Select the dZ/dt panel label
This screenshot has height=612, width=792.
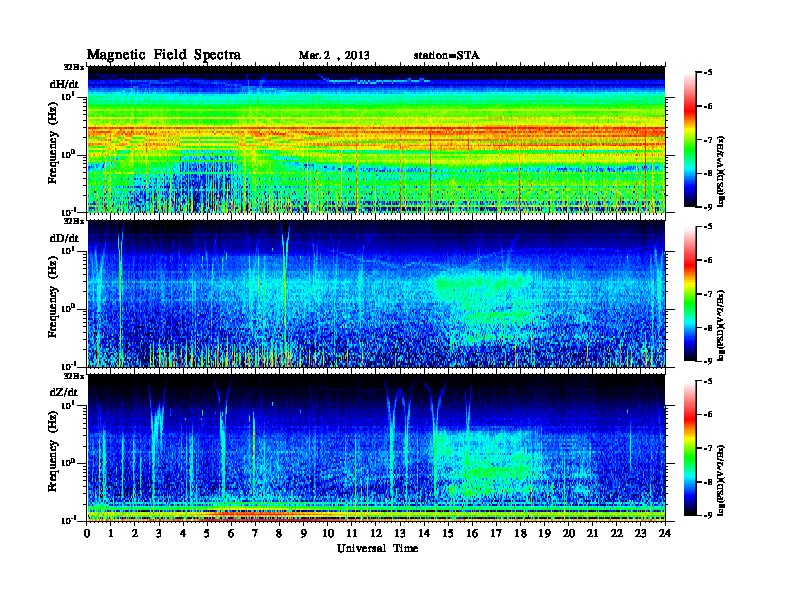[64, 392]
